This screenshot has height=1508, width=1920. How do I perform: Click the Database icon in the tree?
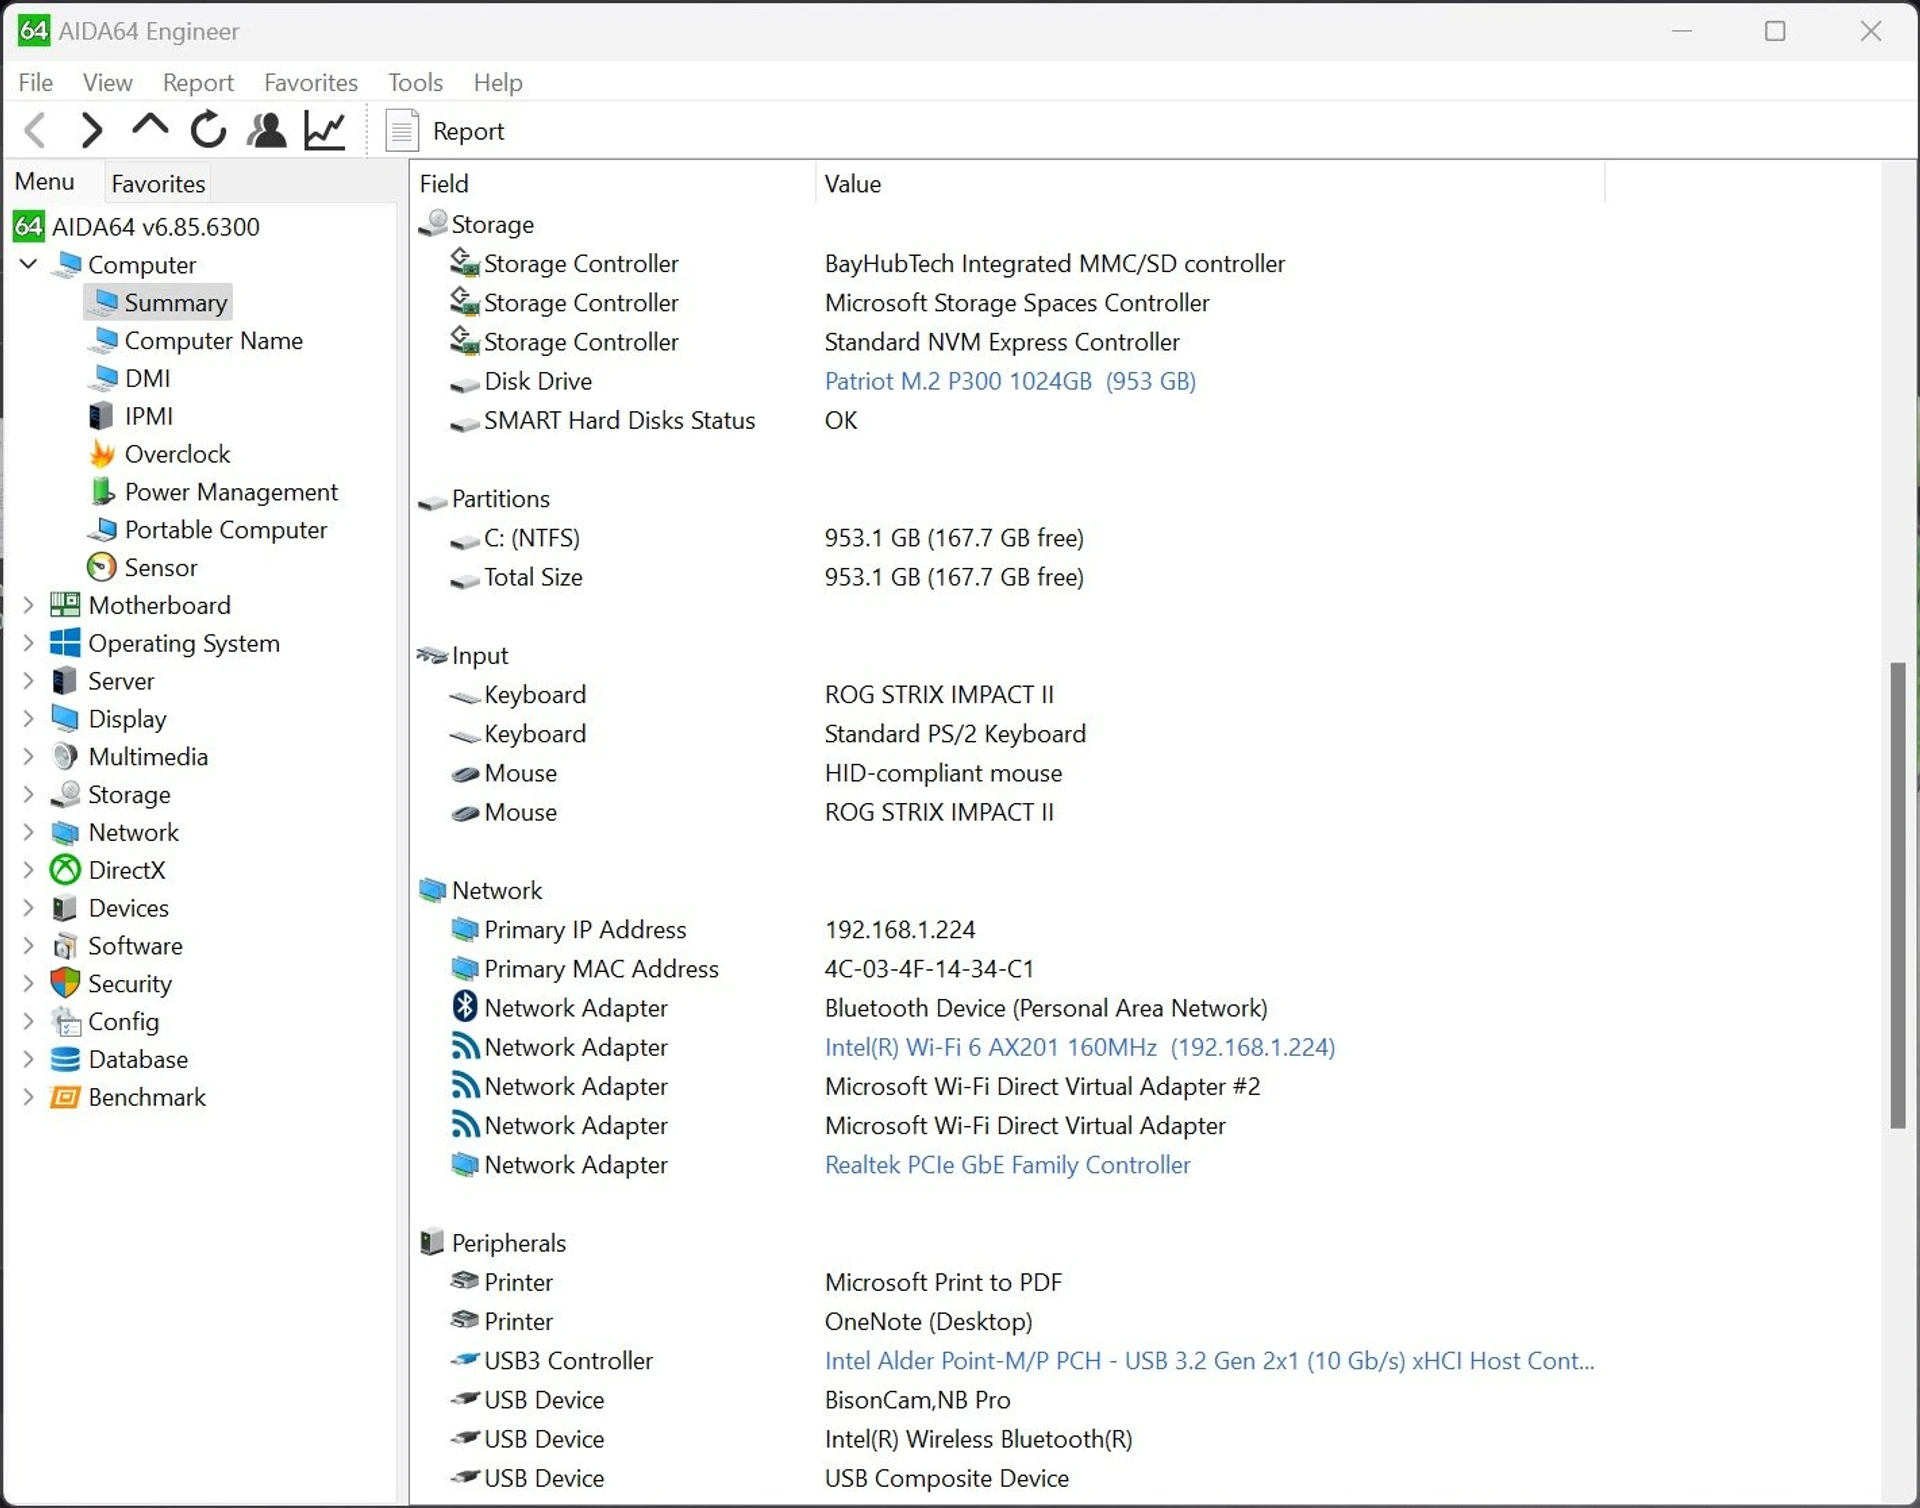(65, 1059)
